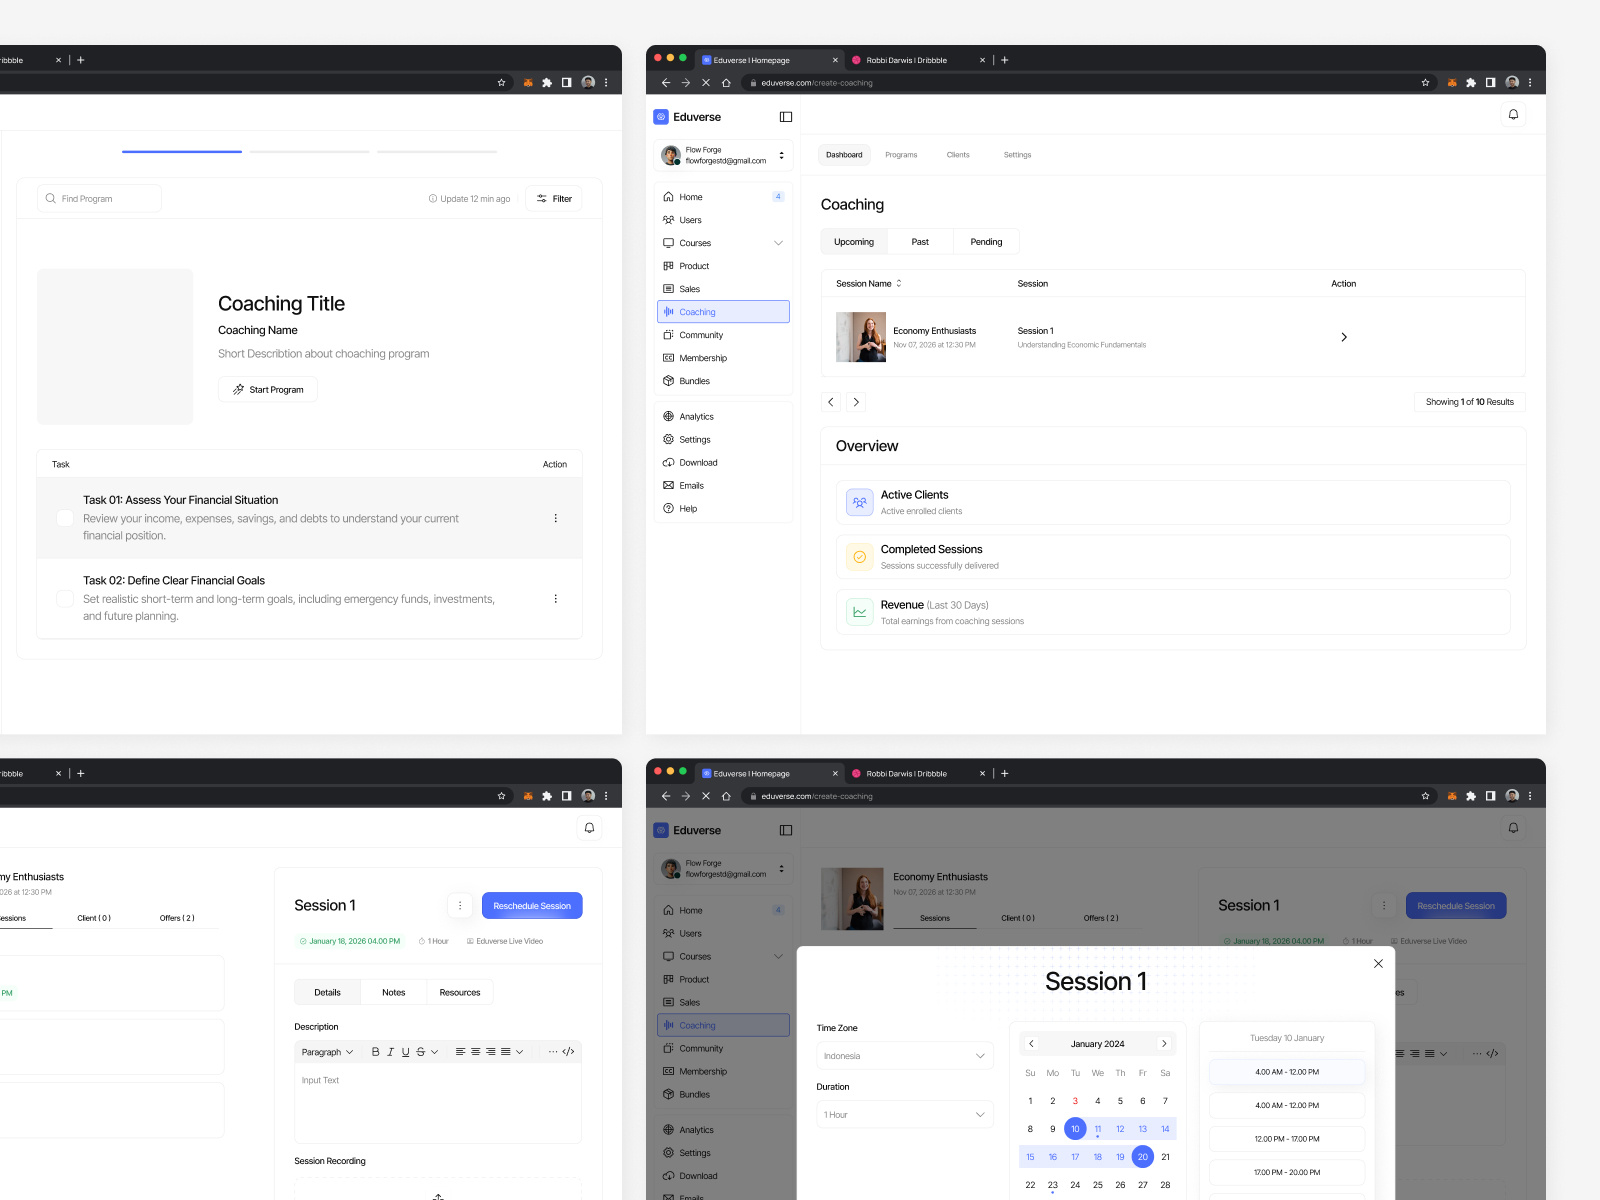This screenshot has height=1200, width=1600.
Task: Click the Description Input Text area
Action: click(x=438, y=1103)
